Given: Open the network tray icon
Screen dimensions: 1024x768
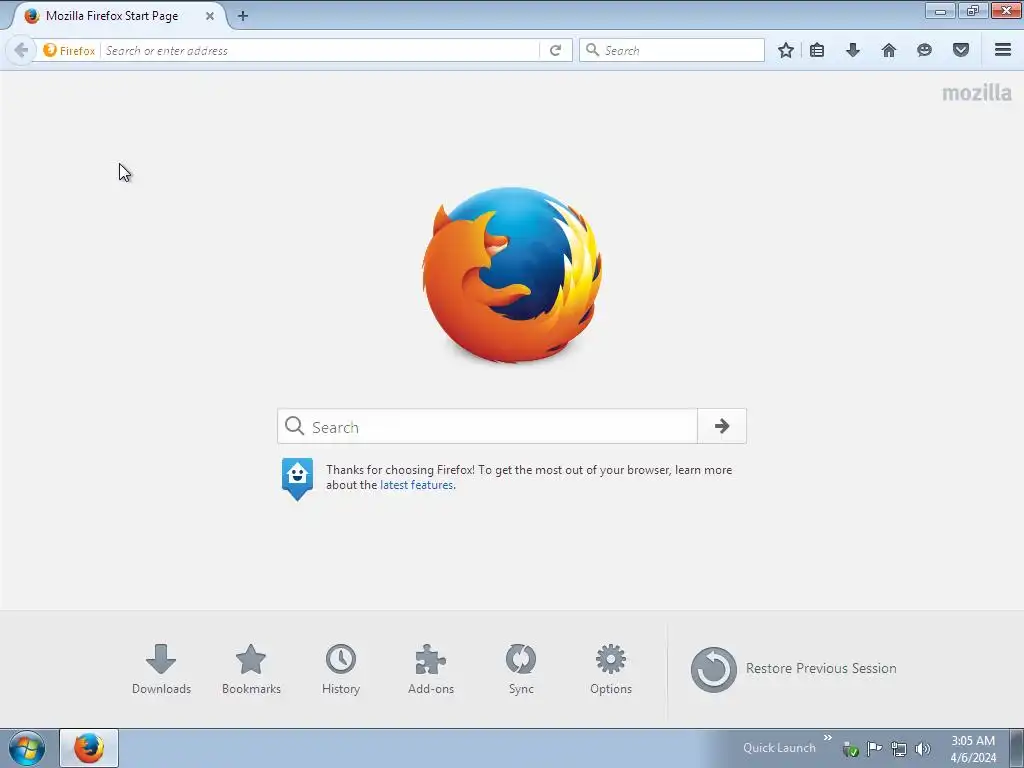Looking at the screenshot, I should pos(899,749).
